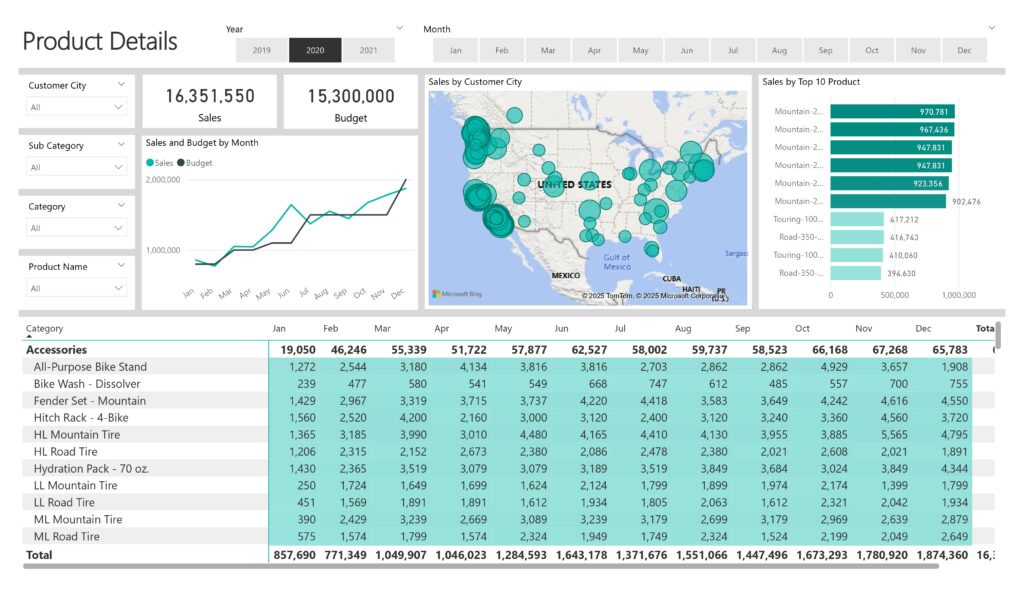Toggle the 2021 year filter
The height and width of the screenshot is (592, 1024).
[x=368, y=50]
